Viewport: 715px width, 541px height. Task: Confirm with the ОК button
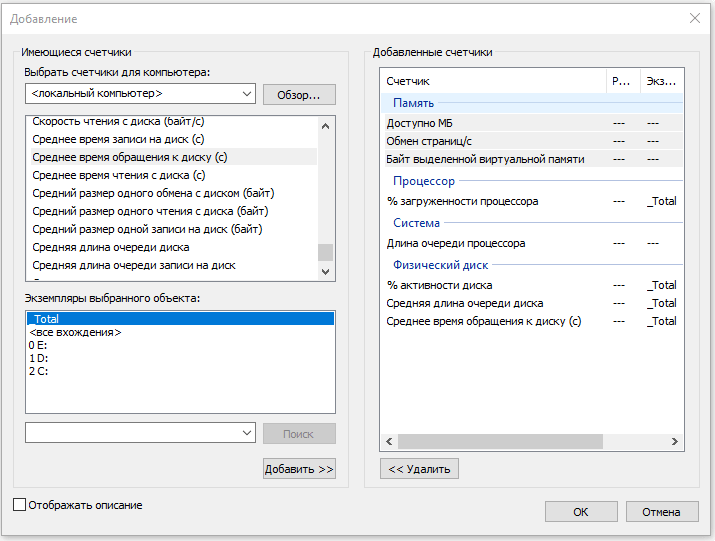point(581,512)
